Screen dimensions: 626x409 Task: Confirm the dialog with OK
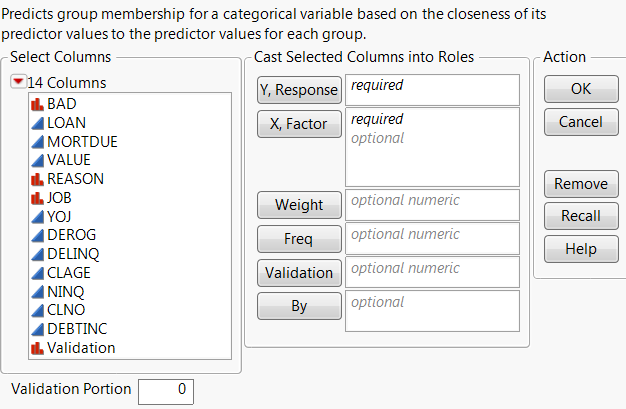coord(580,89)
